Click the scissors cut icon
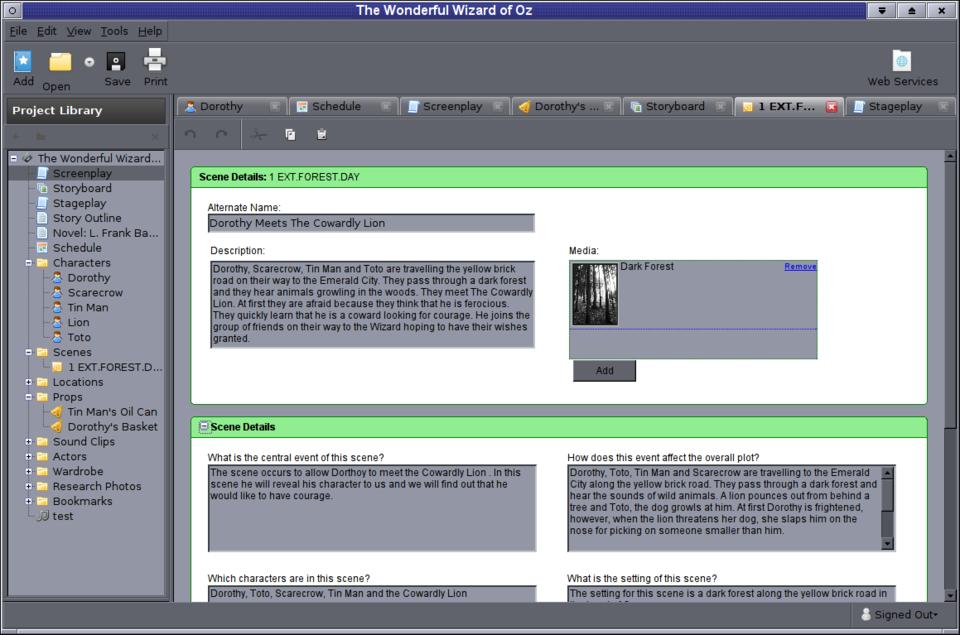The image size is (960, 635). pos(259,134)
